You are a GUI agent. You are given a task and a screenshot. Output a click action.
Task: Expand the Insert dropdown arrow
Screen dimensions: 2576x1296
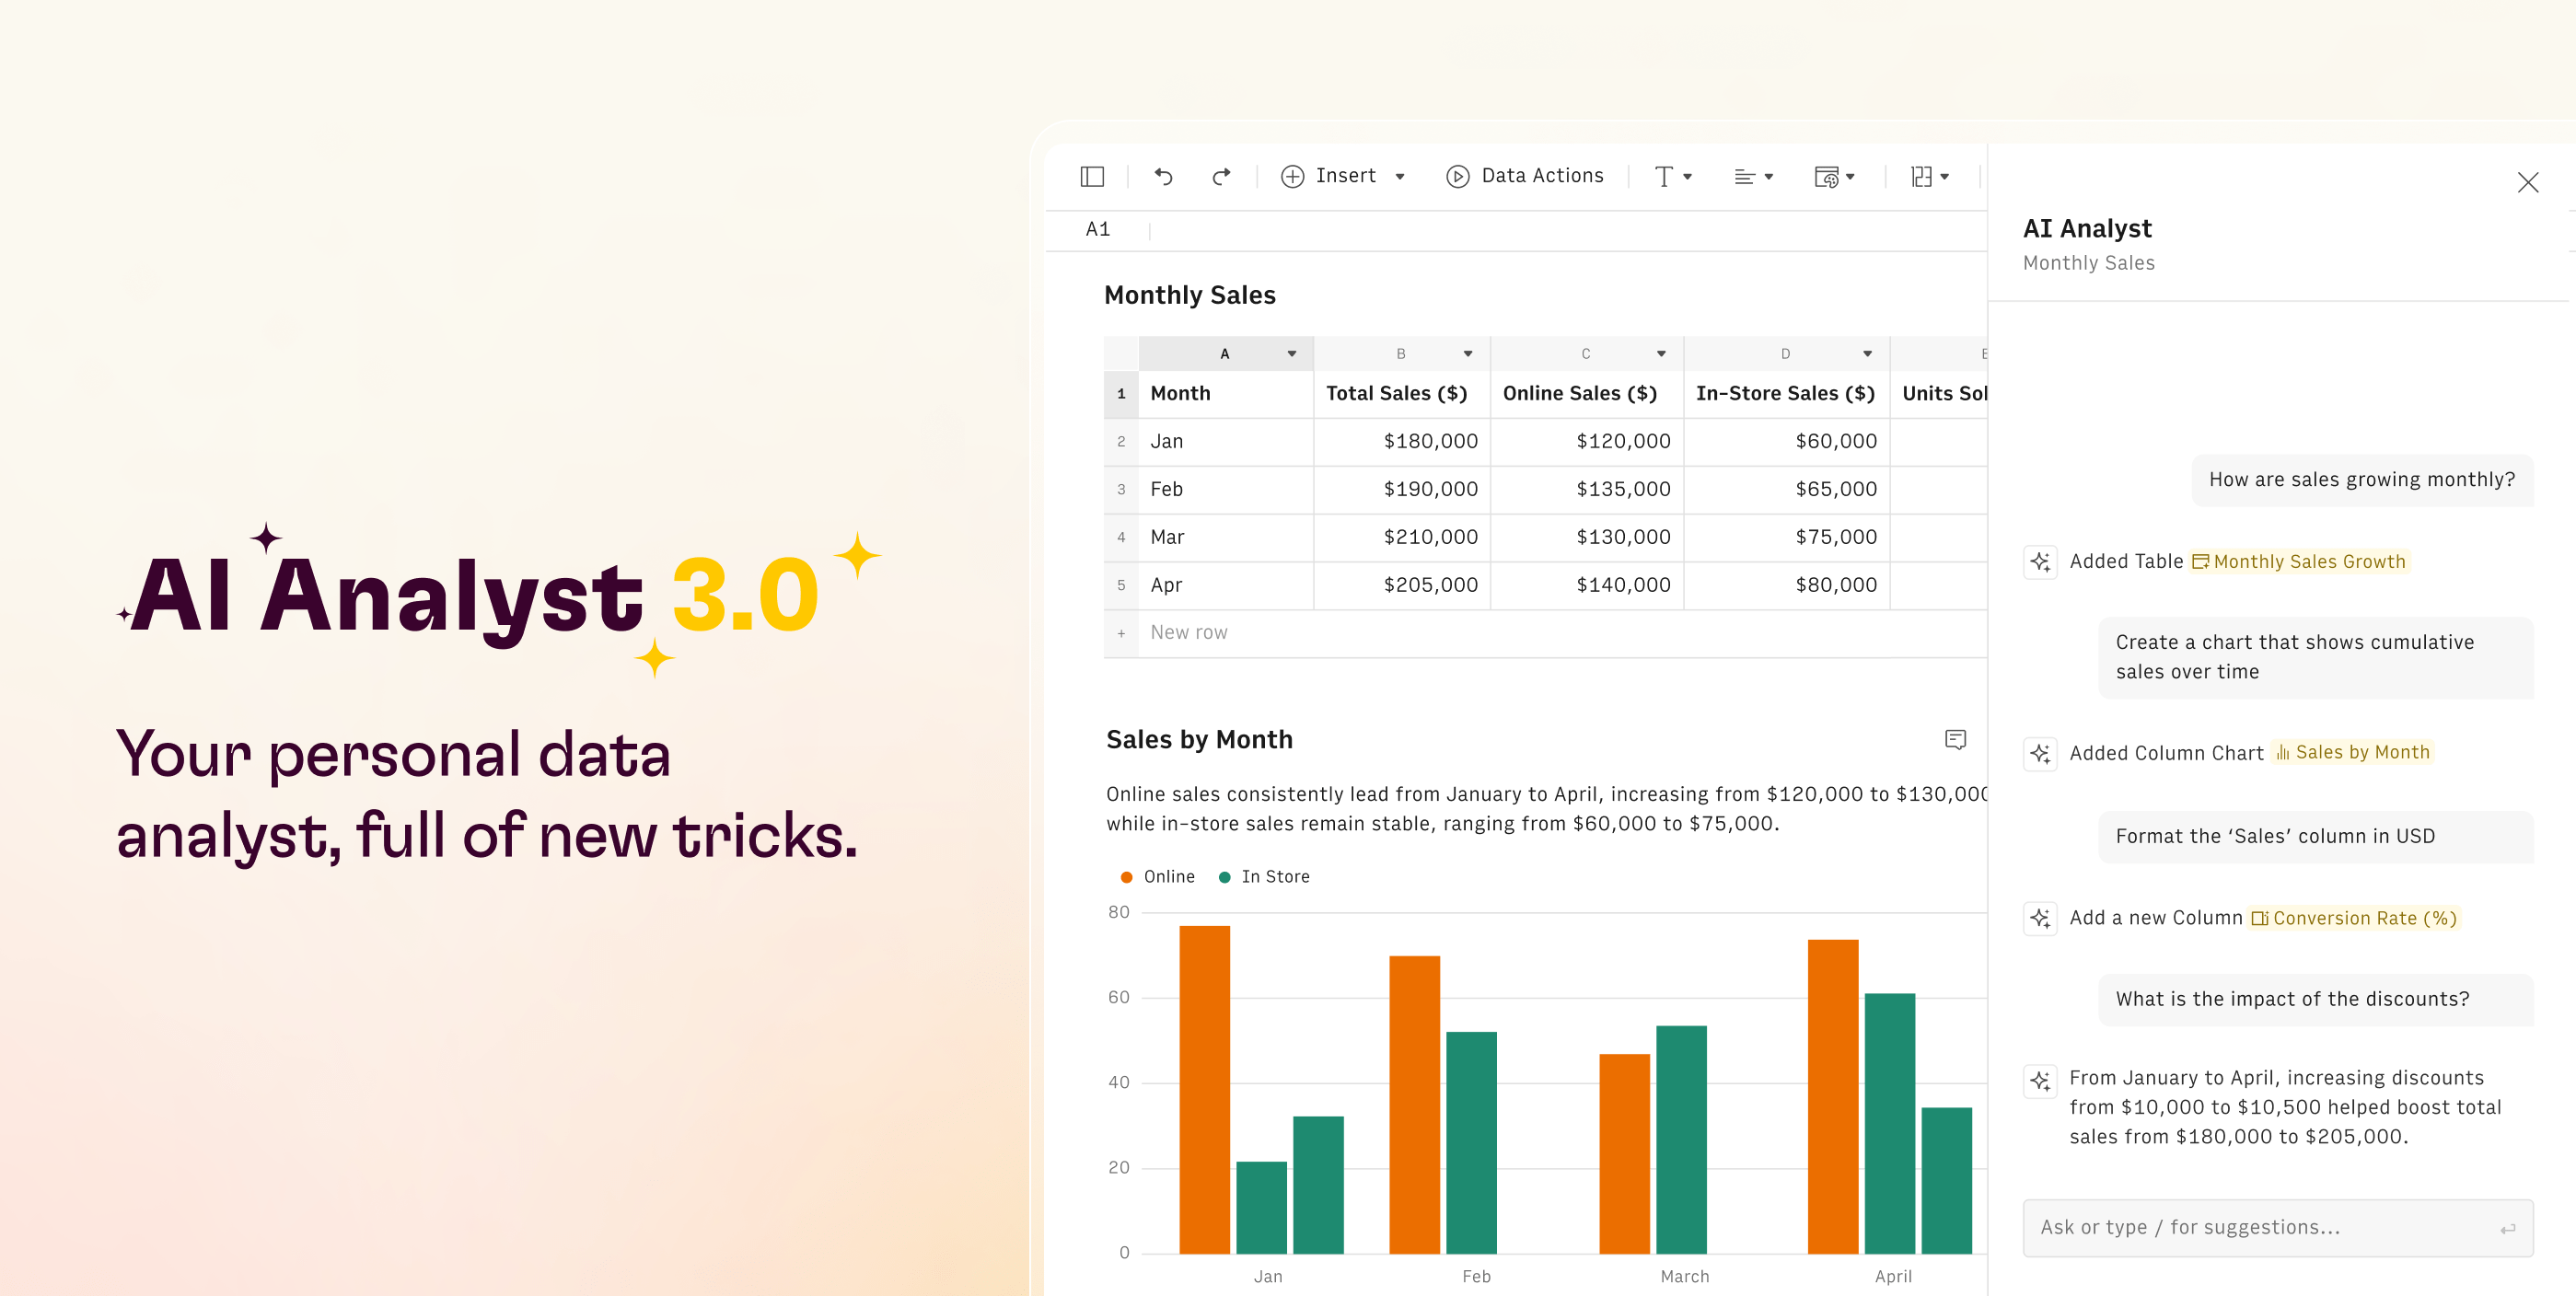1400,177
